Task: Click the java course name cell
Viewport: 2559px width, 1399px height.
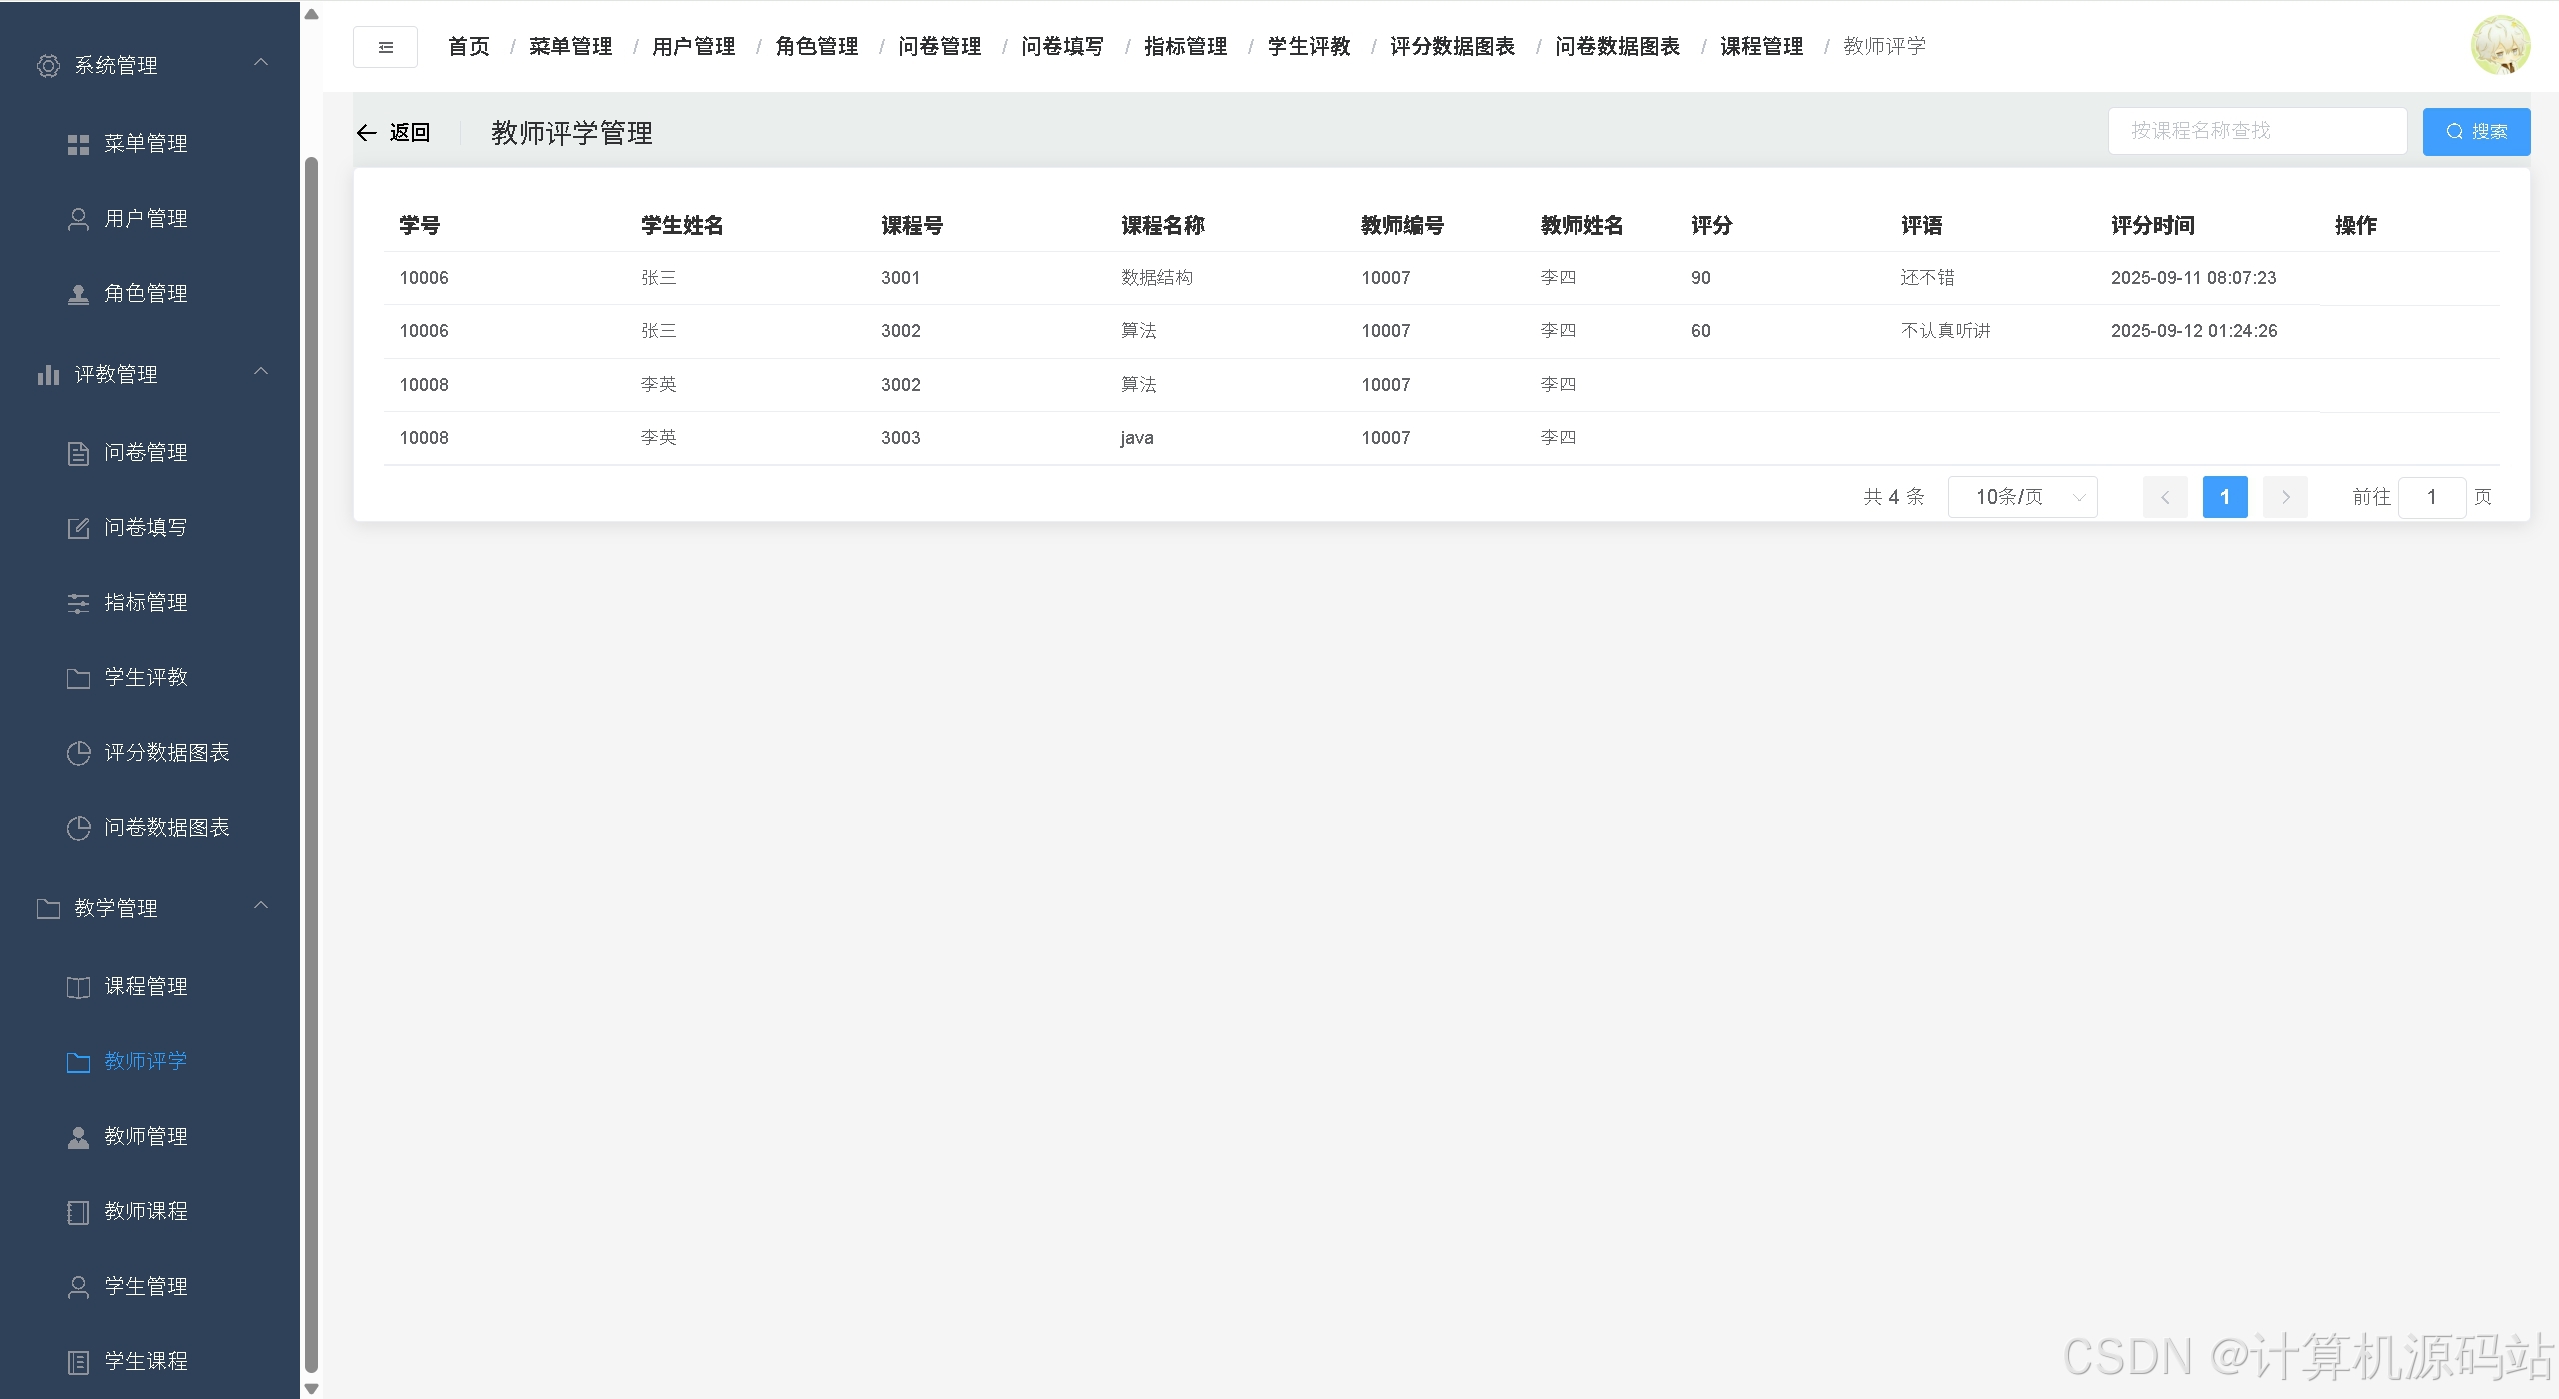Action: [1137, 438]
